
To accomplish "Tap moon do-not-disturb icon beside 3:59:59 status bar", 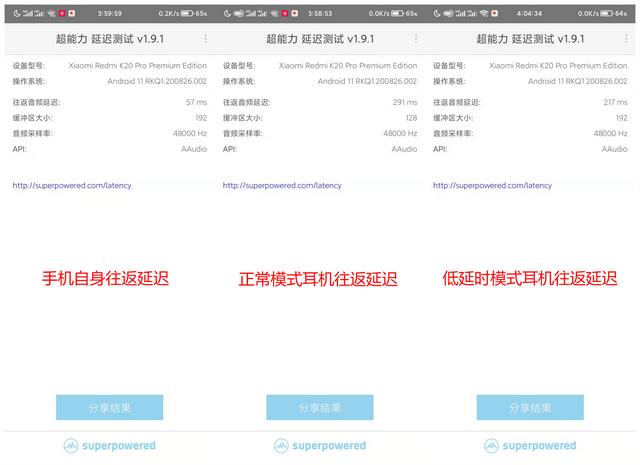I will (17, 13).
